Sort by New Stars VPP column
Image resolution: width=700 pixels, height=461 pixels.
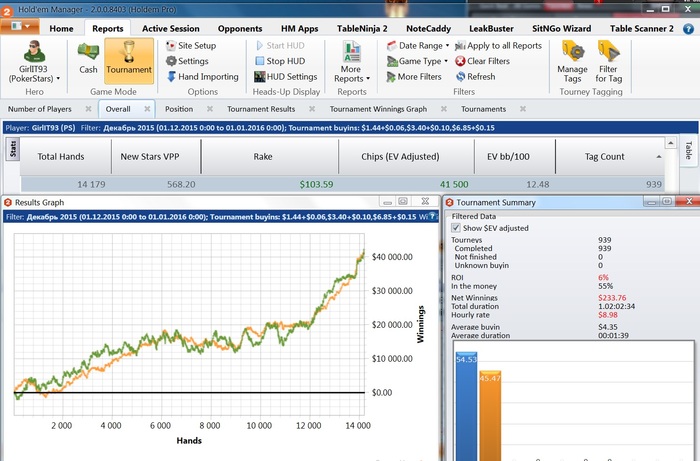tap(156, 157)
